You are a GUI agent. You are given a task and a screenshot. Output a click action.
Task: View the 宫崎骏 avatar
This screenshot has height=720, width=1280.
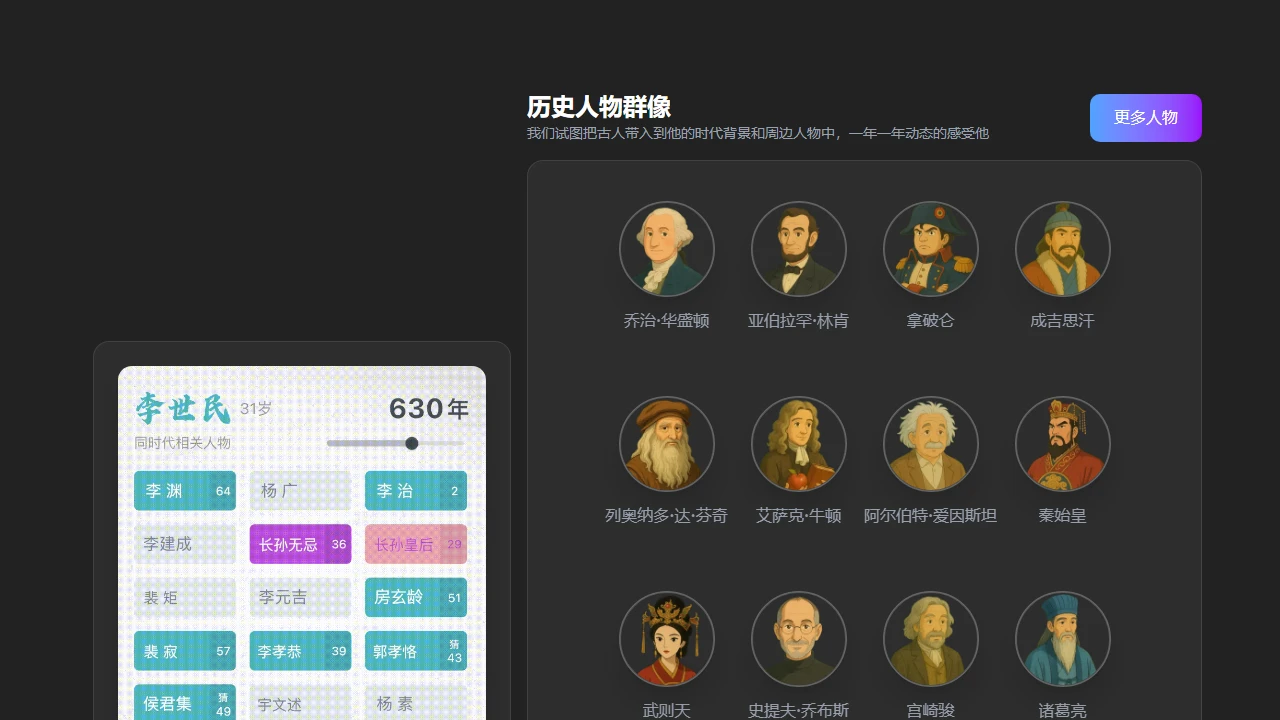coord(931,639)
